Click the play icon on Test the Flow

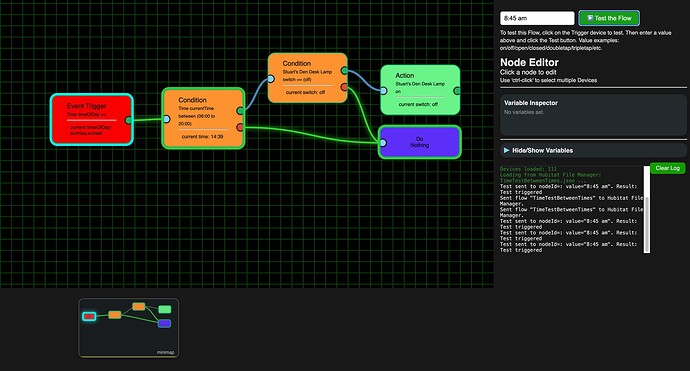(590, 18)
